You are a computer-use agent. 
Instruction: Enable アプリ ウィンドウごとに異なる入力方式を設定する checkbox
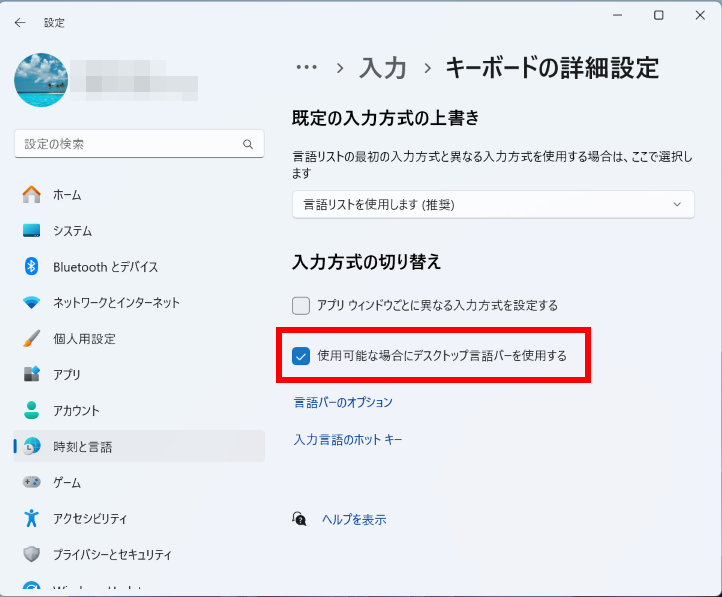click(x=301, y=306)
